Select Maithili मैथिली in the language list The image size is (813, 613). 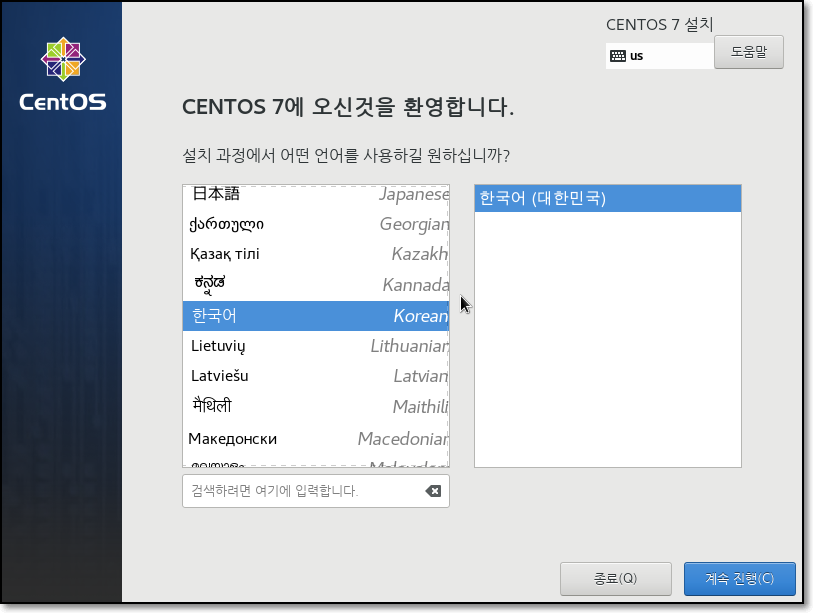tap(316, 407)
